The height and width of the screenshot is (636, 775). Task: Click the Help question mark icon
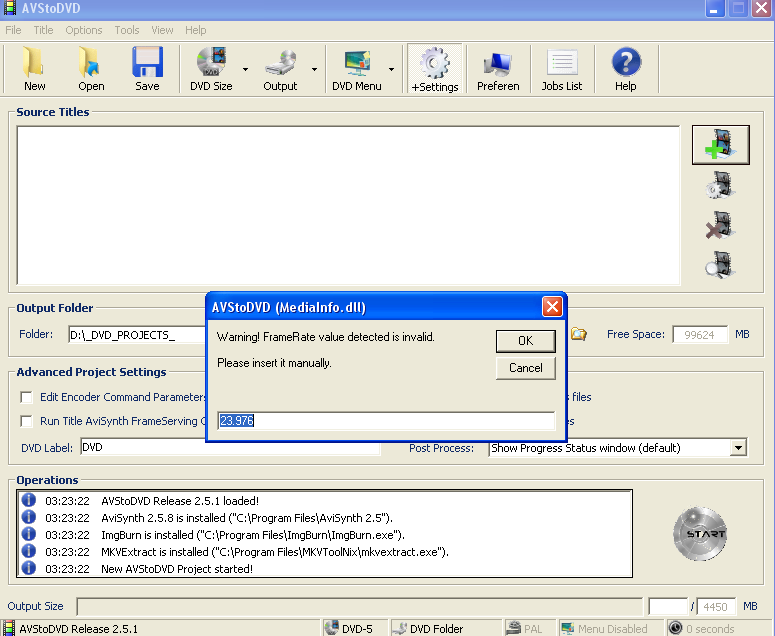pos(626,68)
